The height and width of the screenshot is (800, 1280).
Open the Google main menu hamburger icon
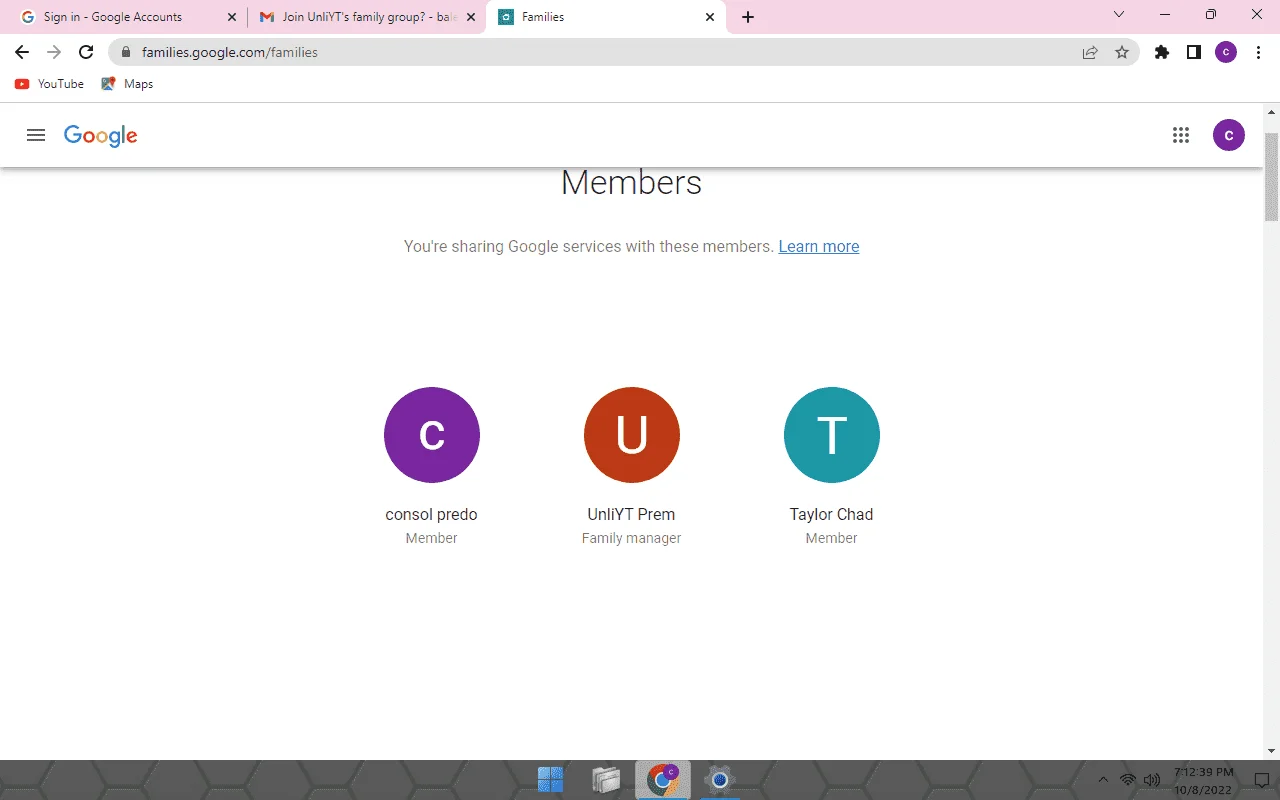coord(36,135)
